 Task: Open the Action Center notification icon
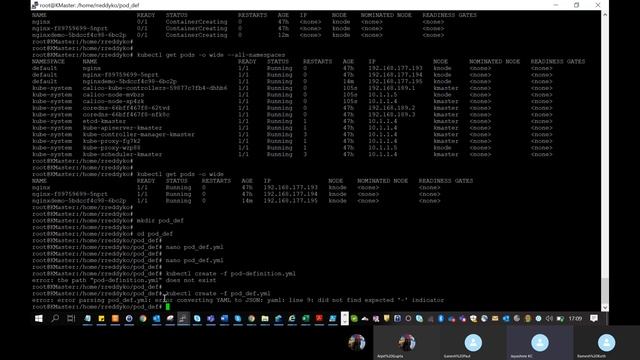pos(594,318)
